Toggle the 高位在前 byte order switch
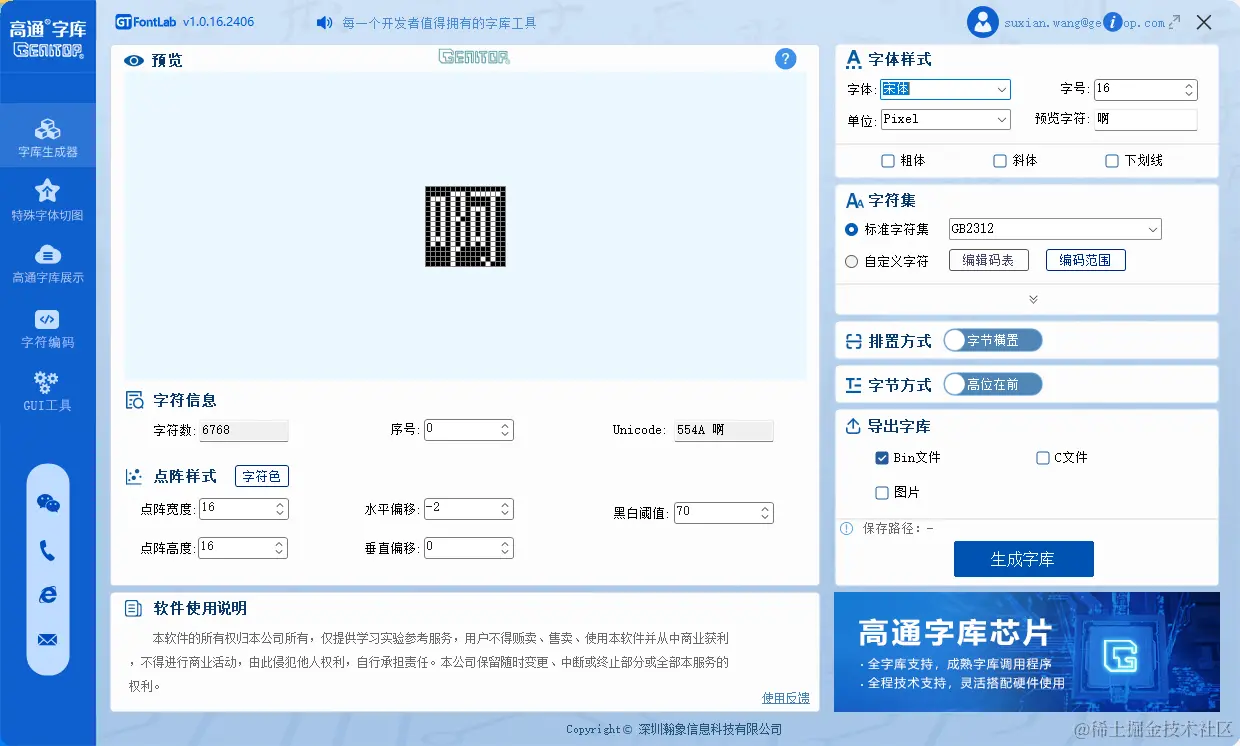1240x746 pixels. 993,385
